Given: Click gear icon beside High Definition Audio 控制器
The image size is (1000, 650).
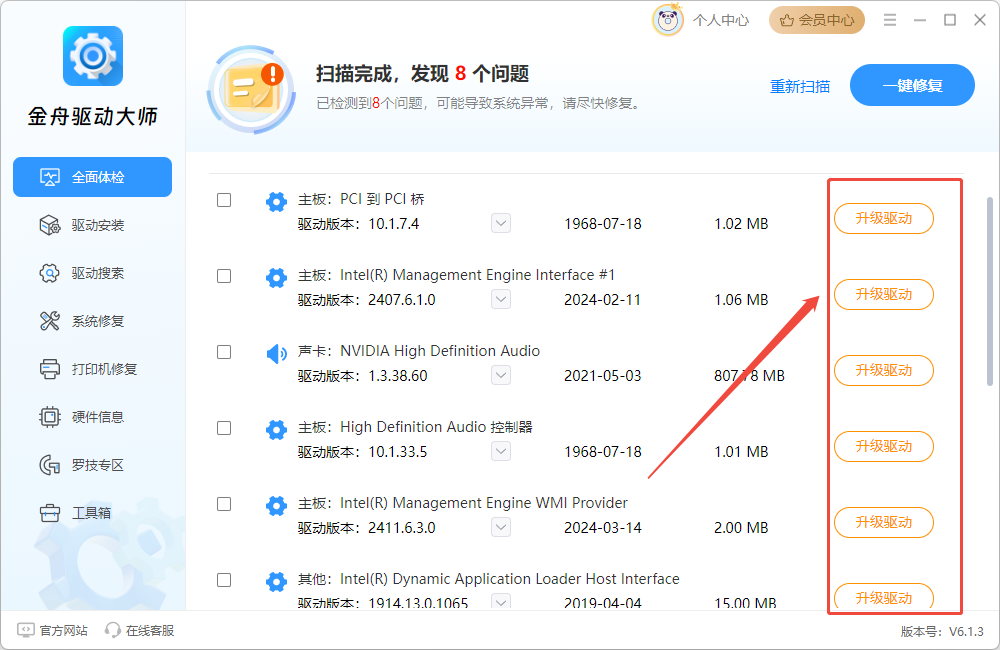Looking at the screenshot, I should (x=276, y=429).
